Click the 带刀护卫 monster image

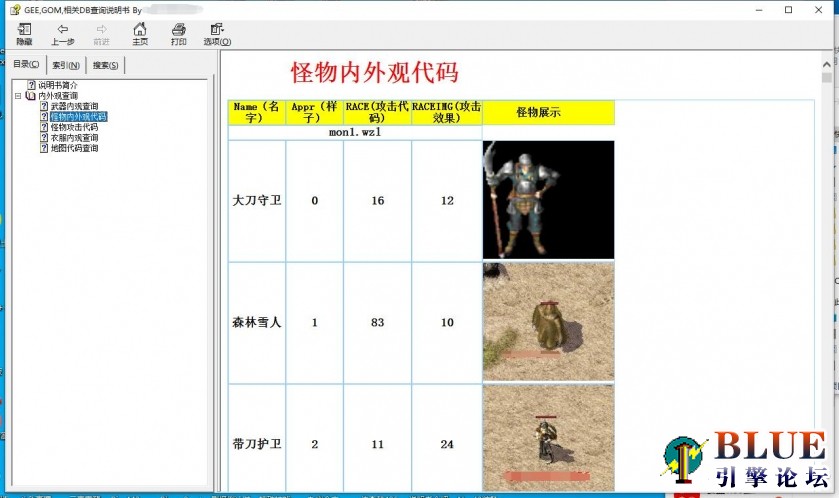pos(548,438)
